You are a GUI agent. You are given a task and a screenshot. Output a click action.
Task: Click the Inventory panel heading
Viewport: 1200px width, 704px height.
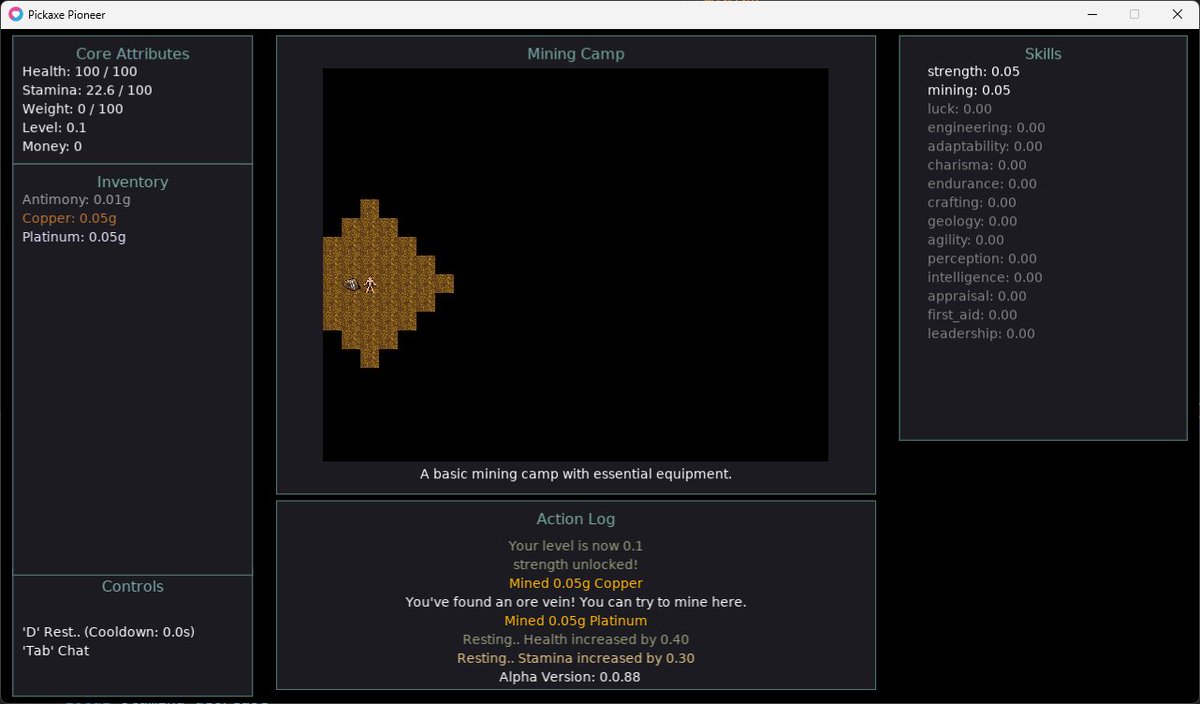133,182
